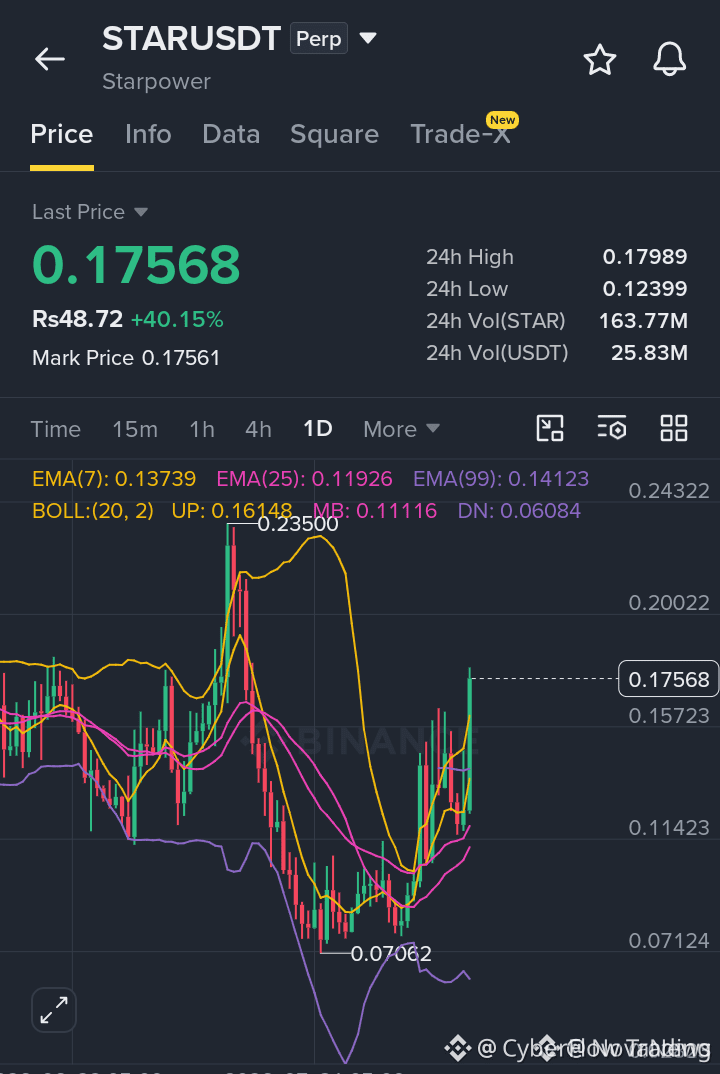Select the 15m chart interval
720x1074 pixels.
click(135, 429)
